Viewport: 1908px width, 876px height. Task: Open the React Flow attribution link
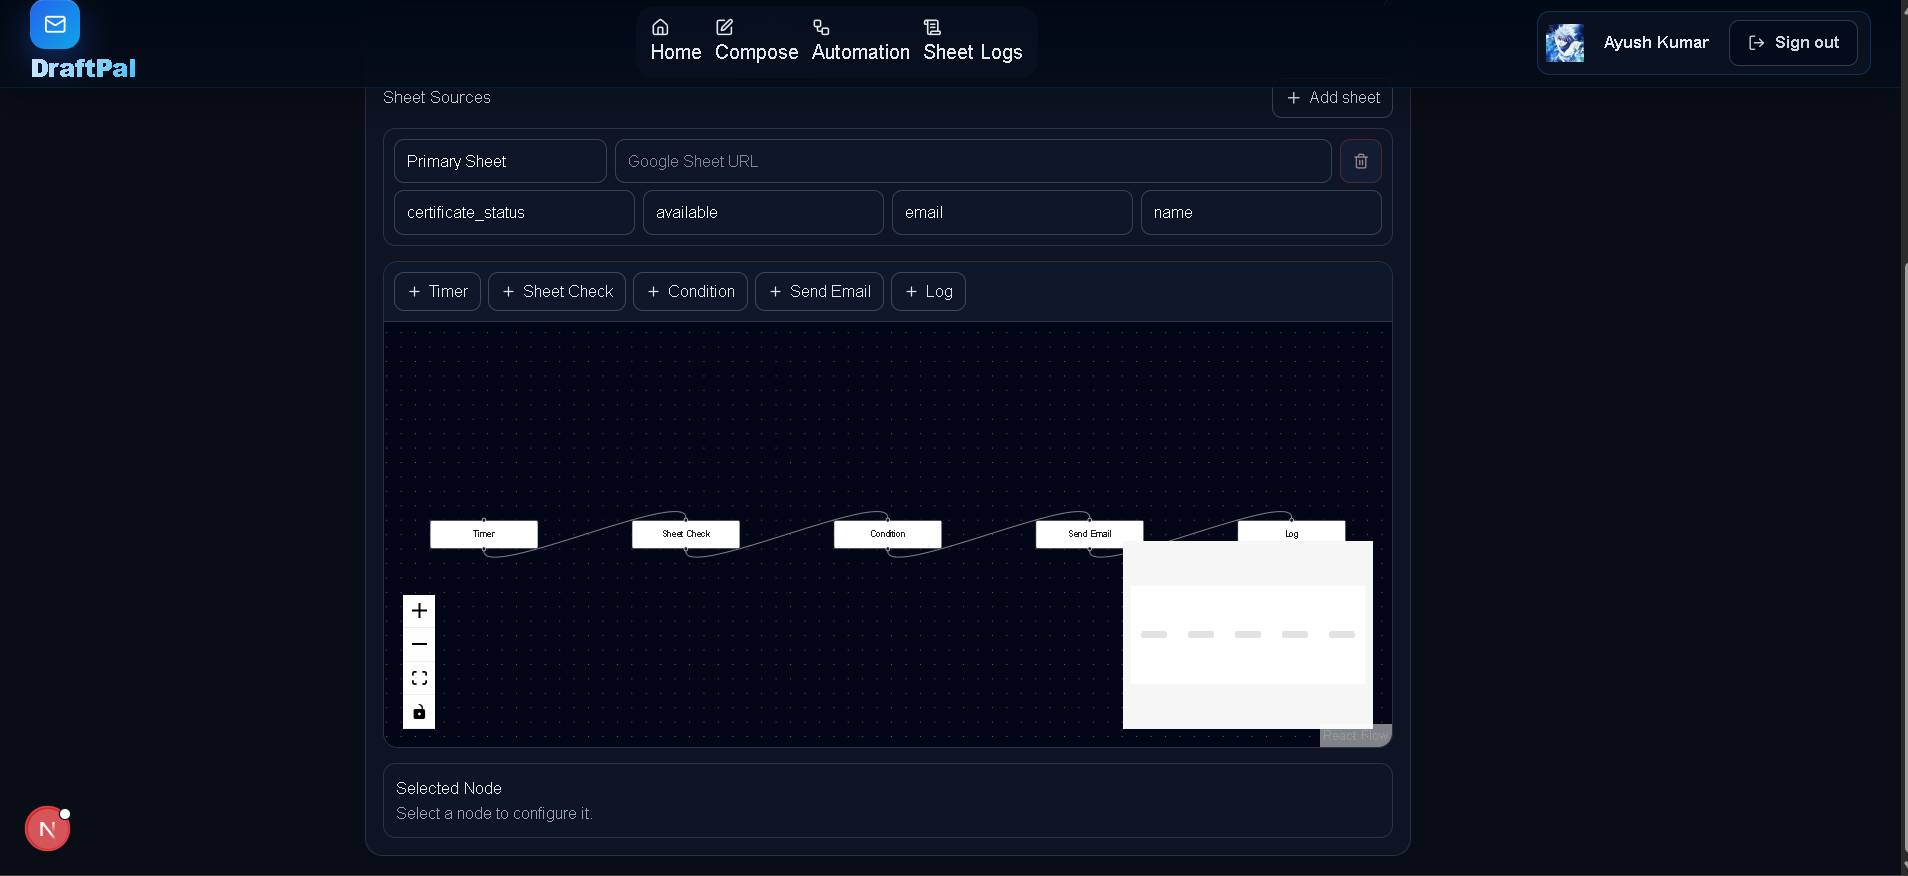tap(1355, 736)
